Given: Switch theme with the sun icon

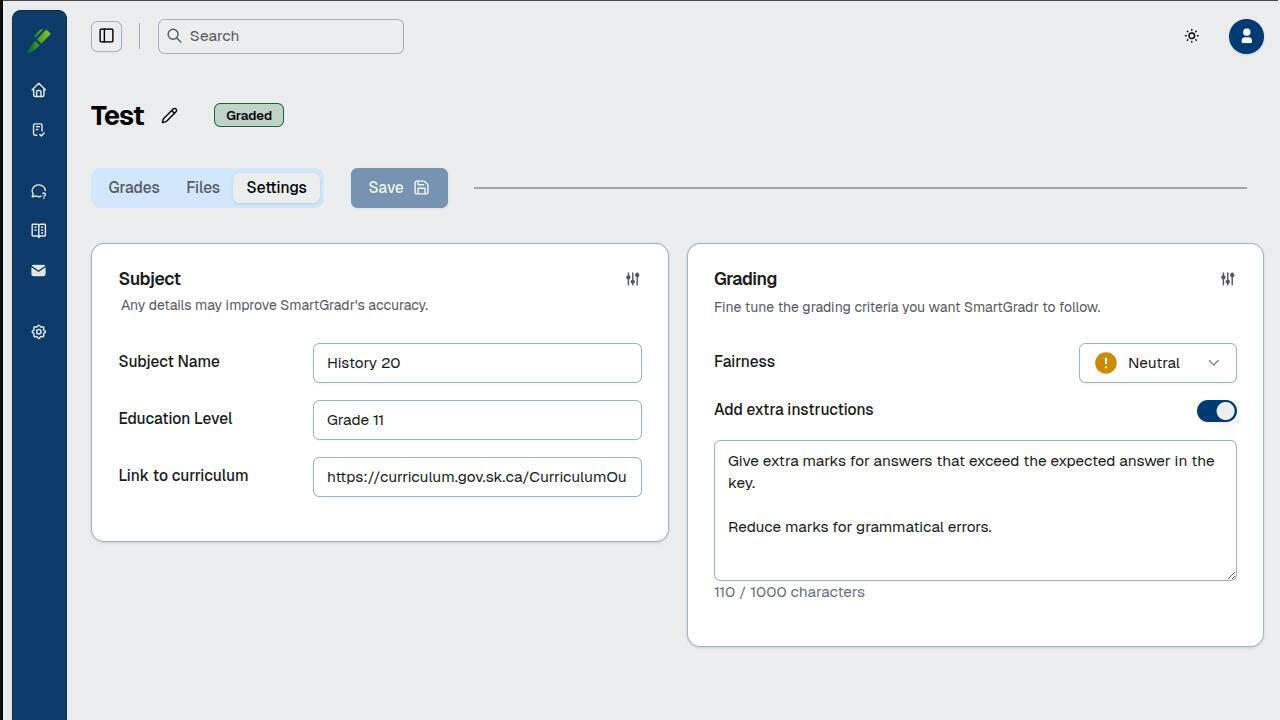Looking at the screenshot, I should click(x=1191, y=36).
